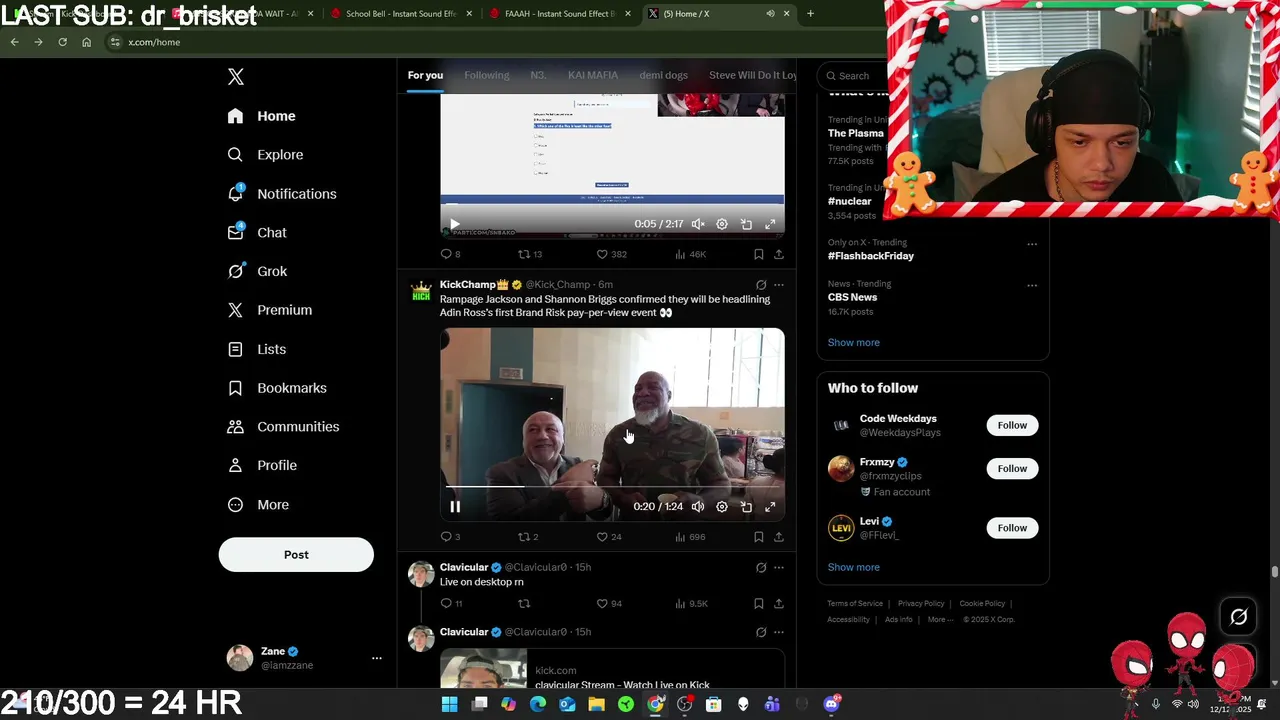This screenshot has width=1280, height=720.
Task: Like the post with 382 likes
Action: 602,254
